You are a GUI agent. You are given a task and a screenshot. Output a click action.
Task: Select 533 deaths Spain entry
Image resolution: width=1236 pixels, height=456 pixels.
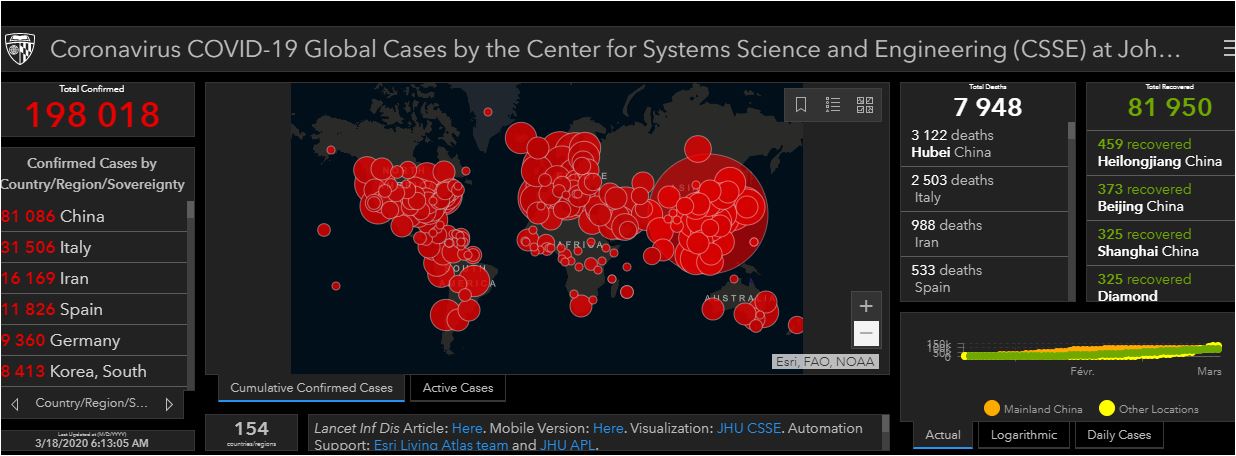pyautogui.click(x=985, y=278)
